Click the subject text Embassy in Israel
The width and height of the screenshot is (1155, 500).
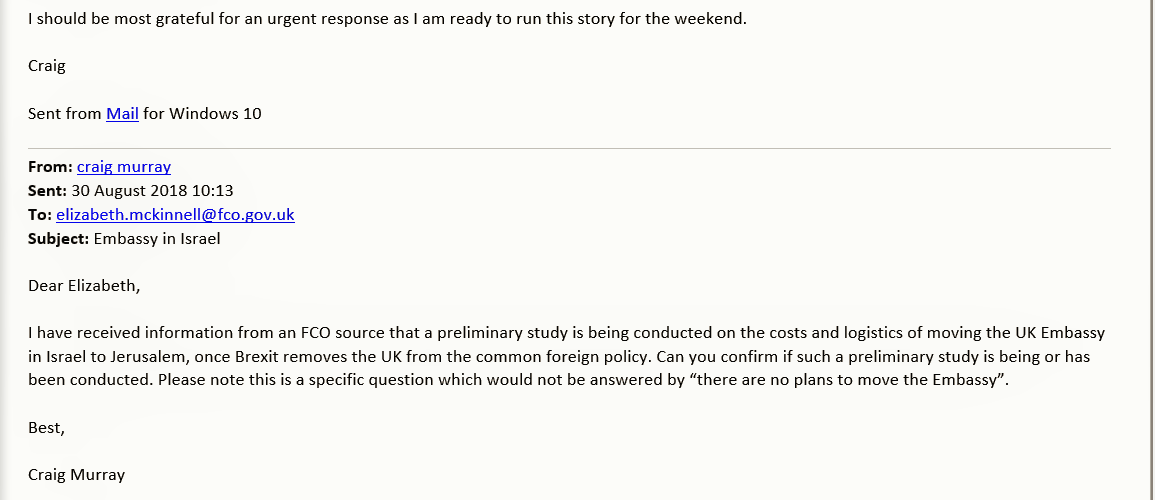pos(156,239)
